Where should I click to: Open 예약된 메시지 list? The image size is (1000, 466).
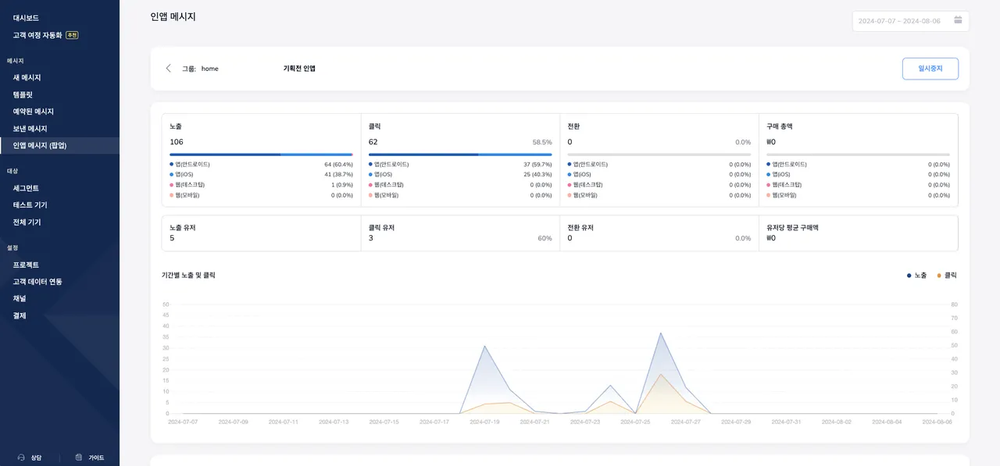tap(33, 112)
